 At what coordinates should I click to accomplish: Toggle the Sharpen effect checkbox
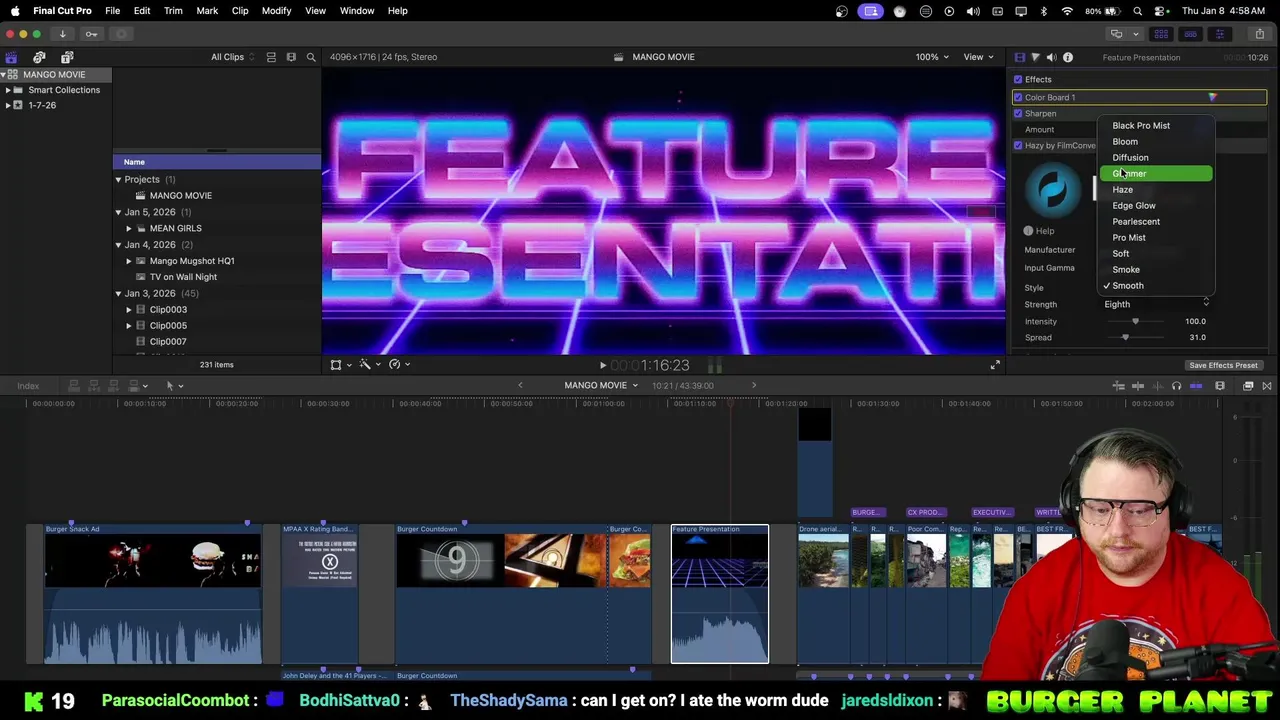click(1018, 113)
